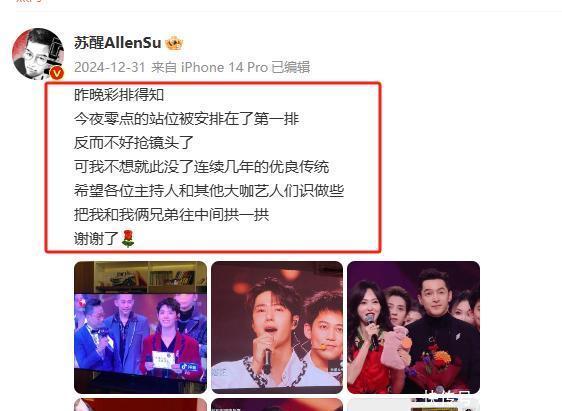The image size is (562, 411).
Task: Click text line 反而不好抢镜头了
Action: click(x=134, y=143)
